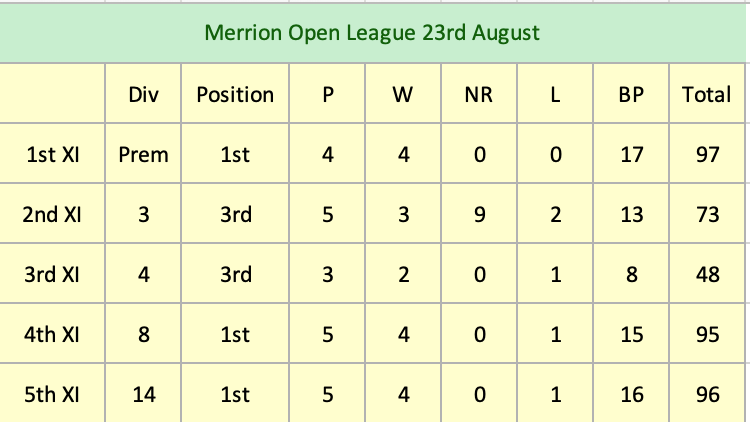750x422 pixels.
Task: Click the NR column header cell
Action: coord(479,95)
